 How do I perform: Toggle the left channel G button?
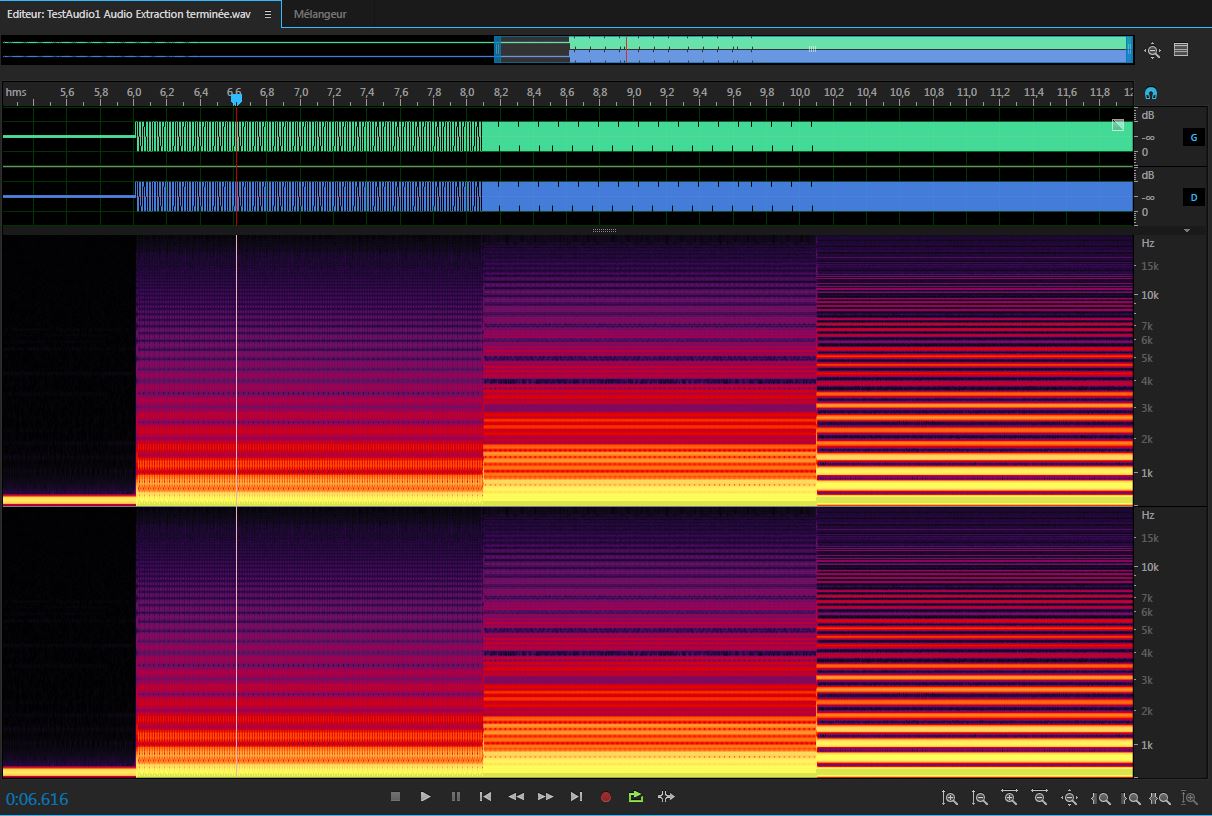pos(1193,137)
